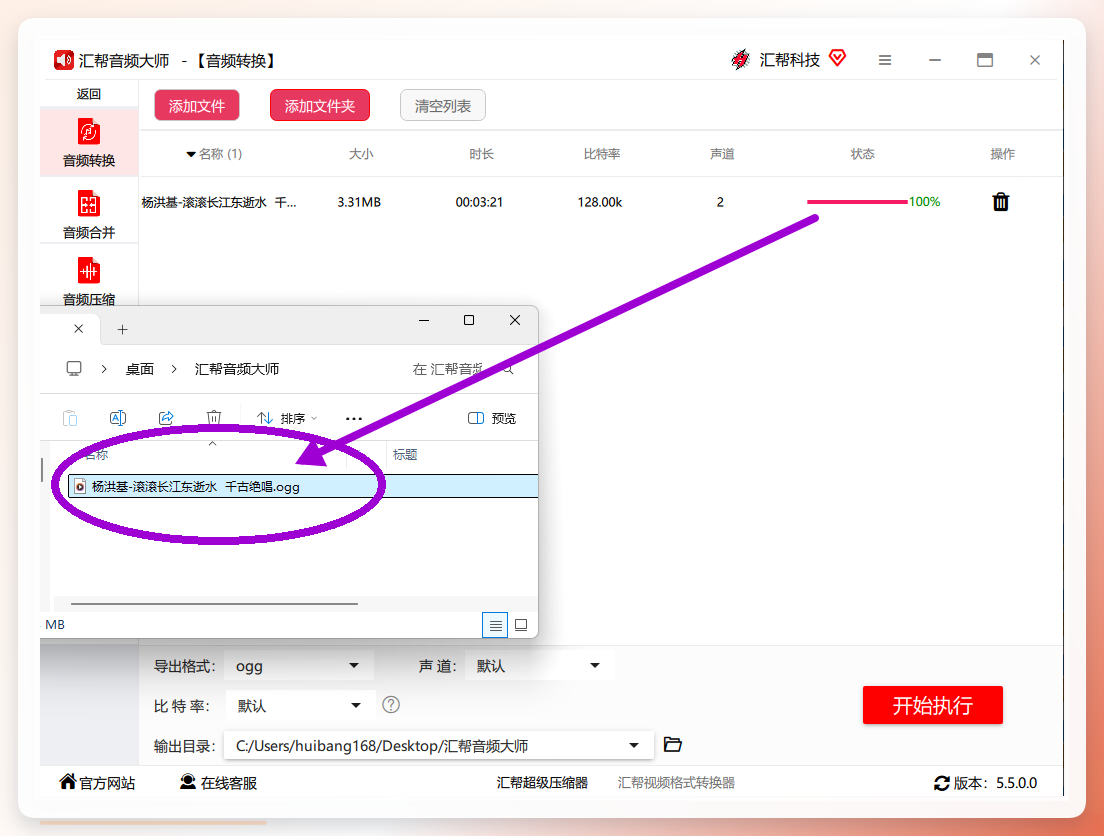Click Explorer search magnifier icon
1104x836 pixels.
(x=508, y=369)
